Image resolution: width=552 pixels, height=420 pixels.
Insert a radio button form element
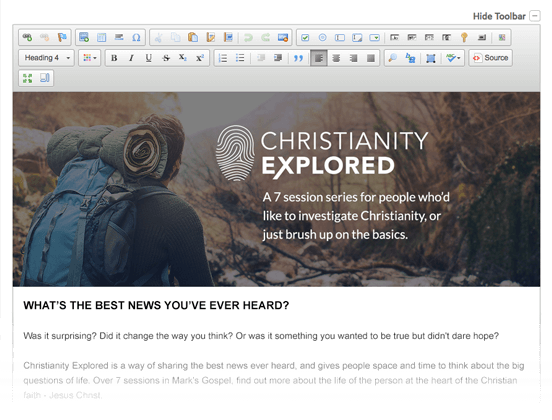(322, 37)
